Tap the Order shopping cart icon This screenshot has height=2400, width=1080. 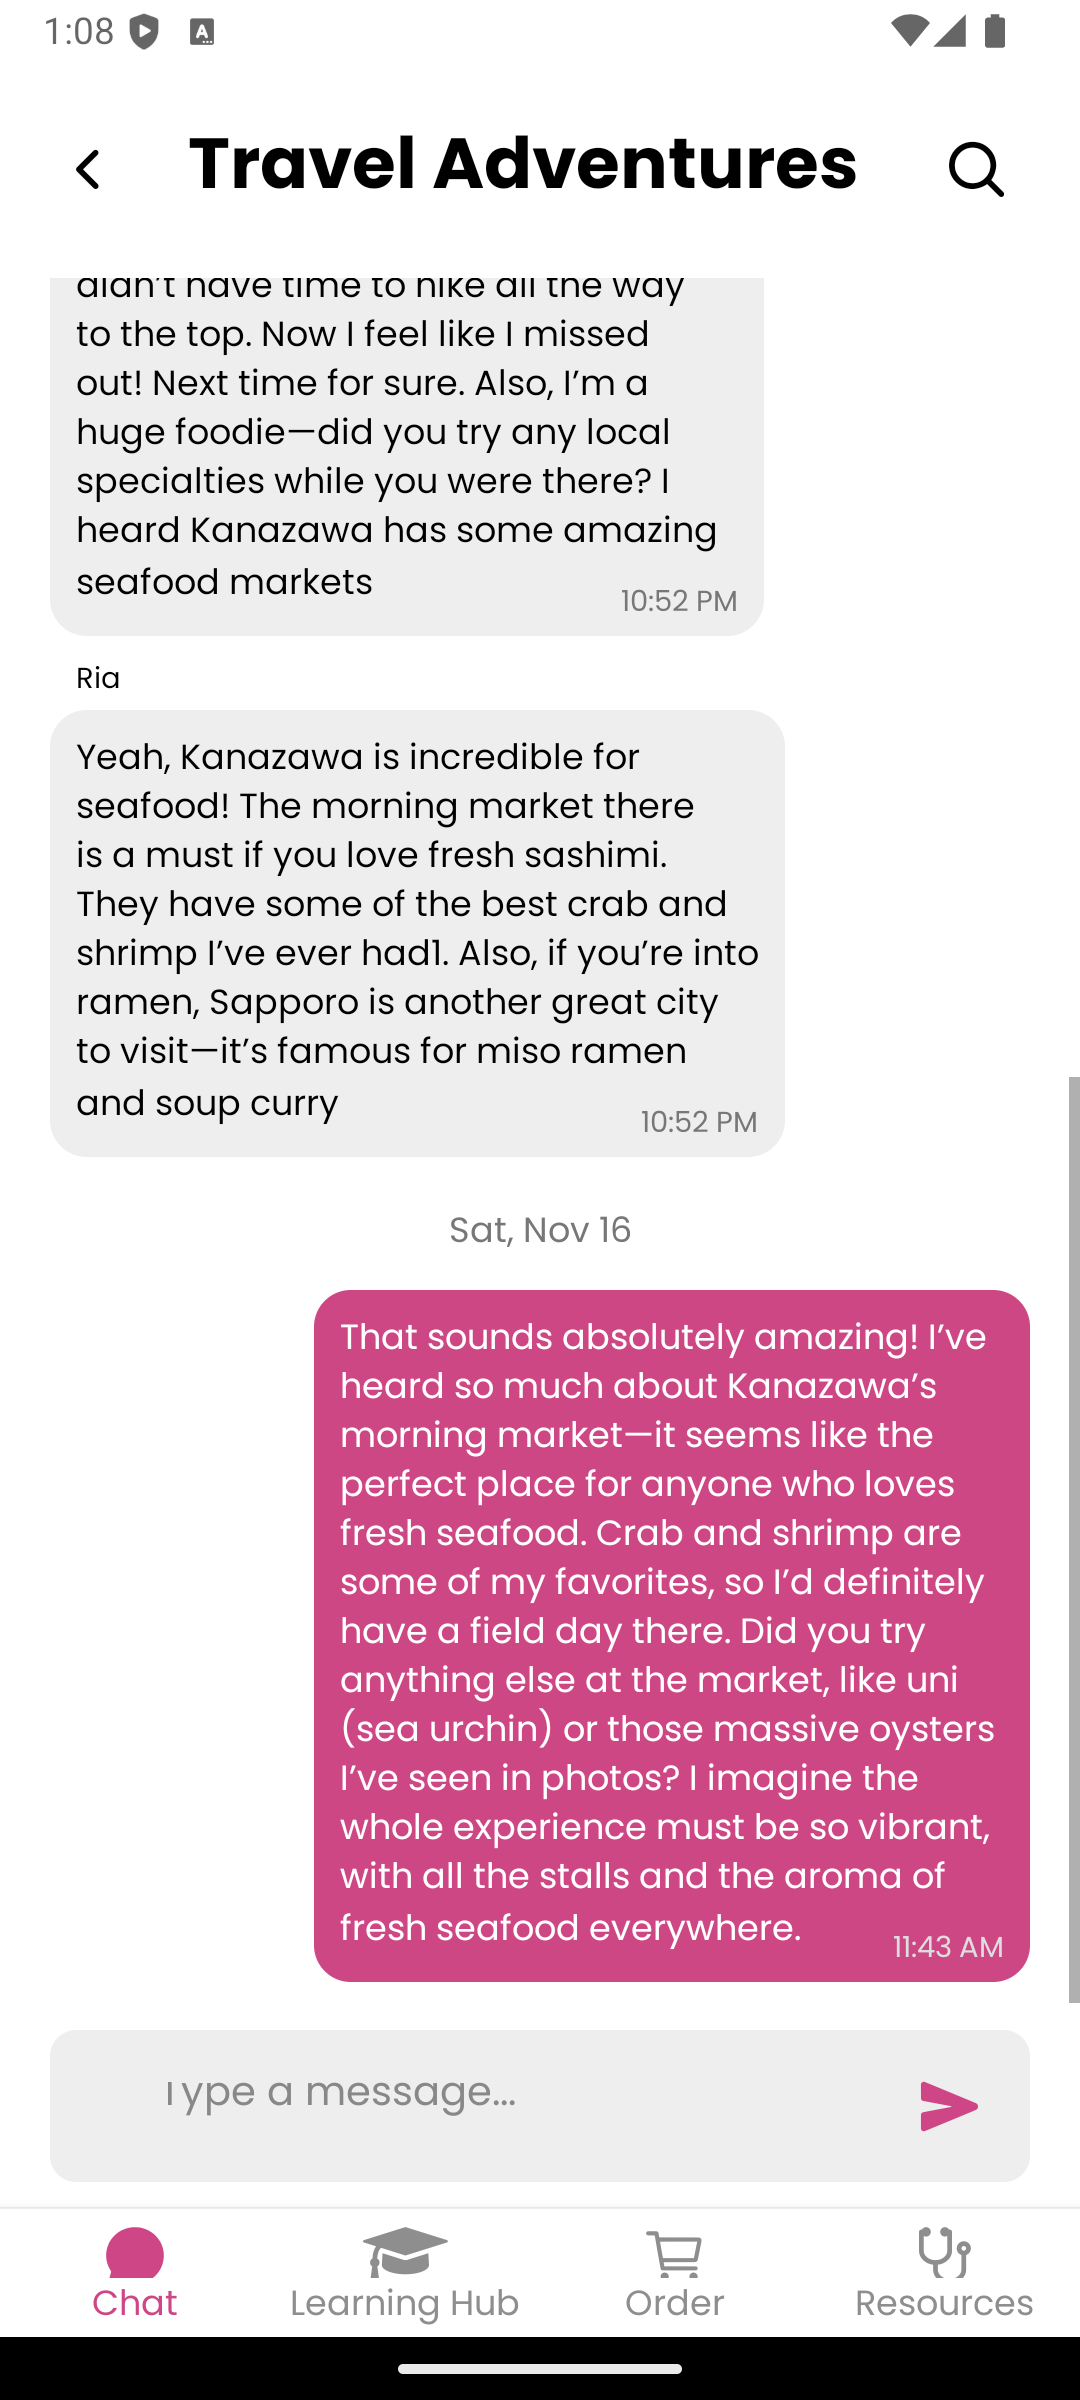tap(675, 2252)
